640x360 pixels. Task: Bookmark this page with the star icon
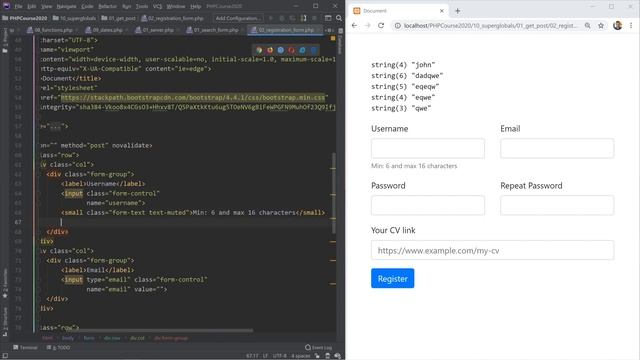[601, 25]
